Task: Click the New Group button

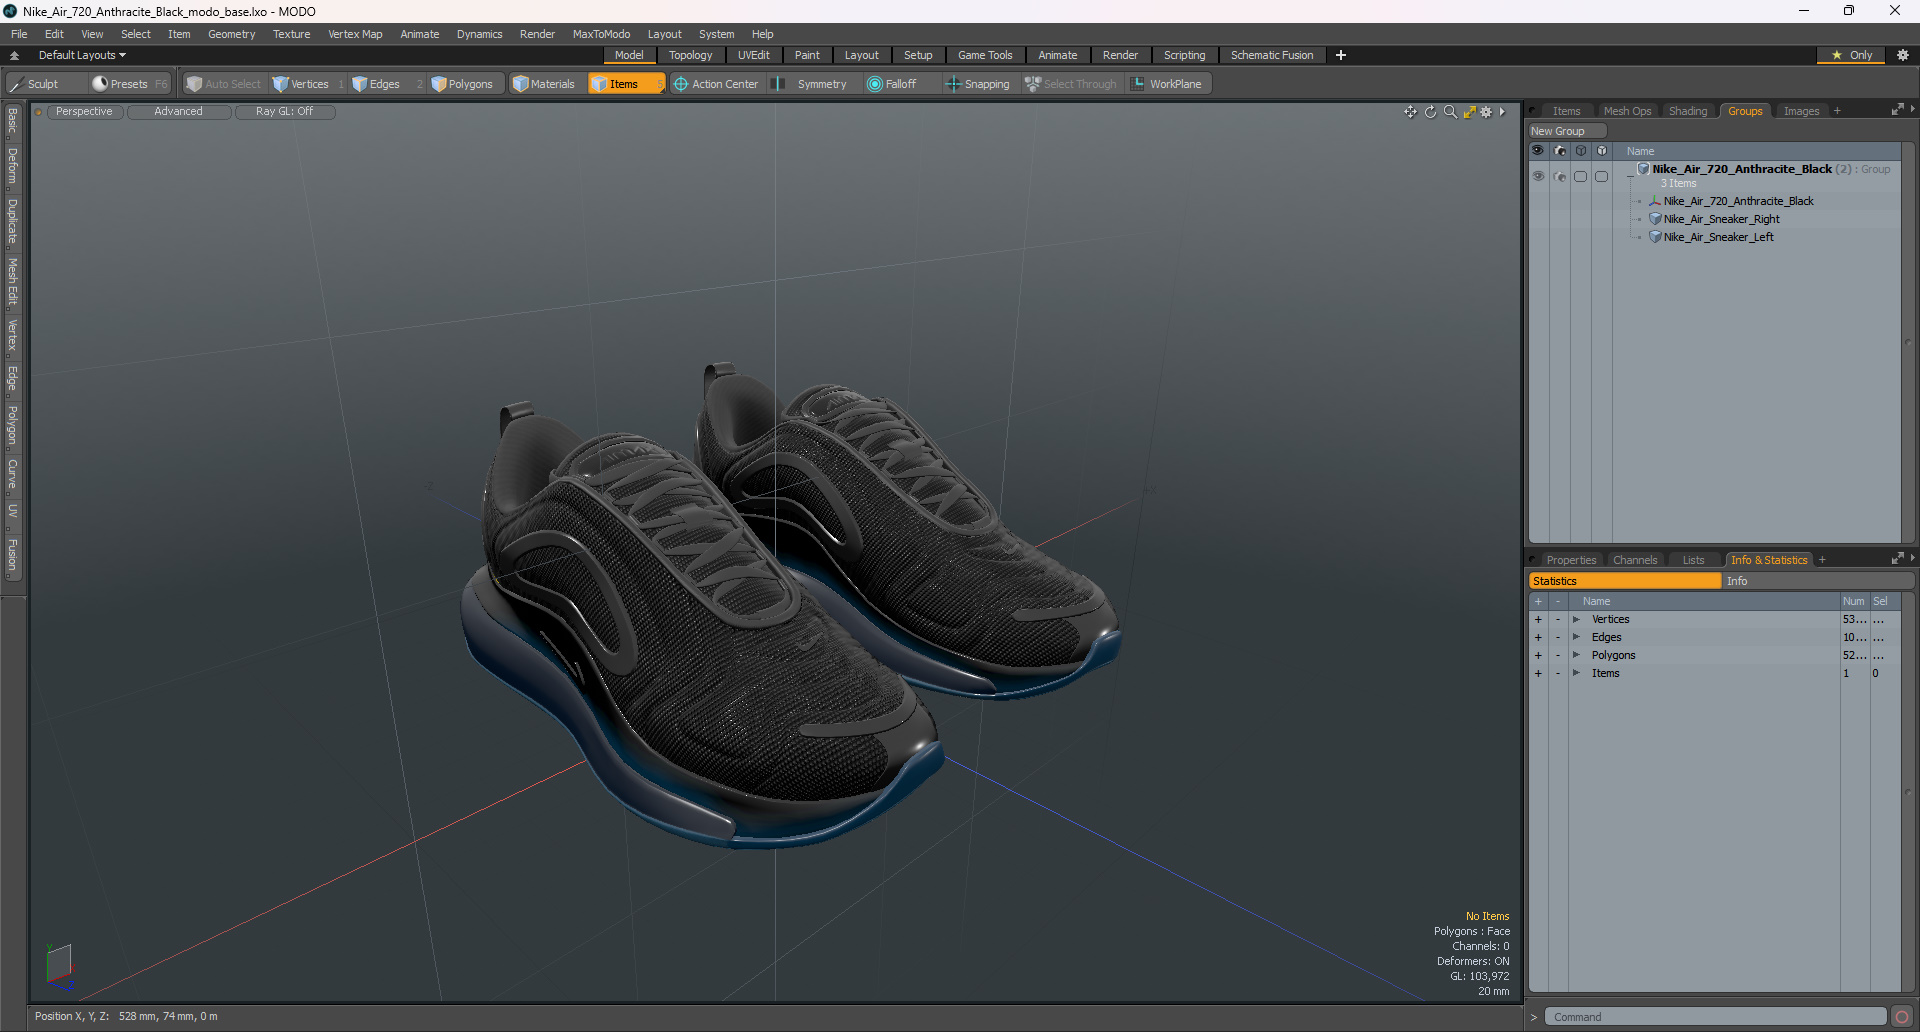Action: (1566, 131)
